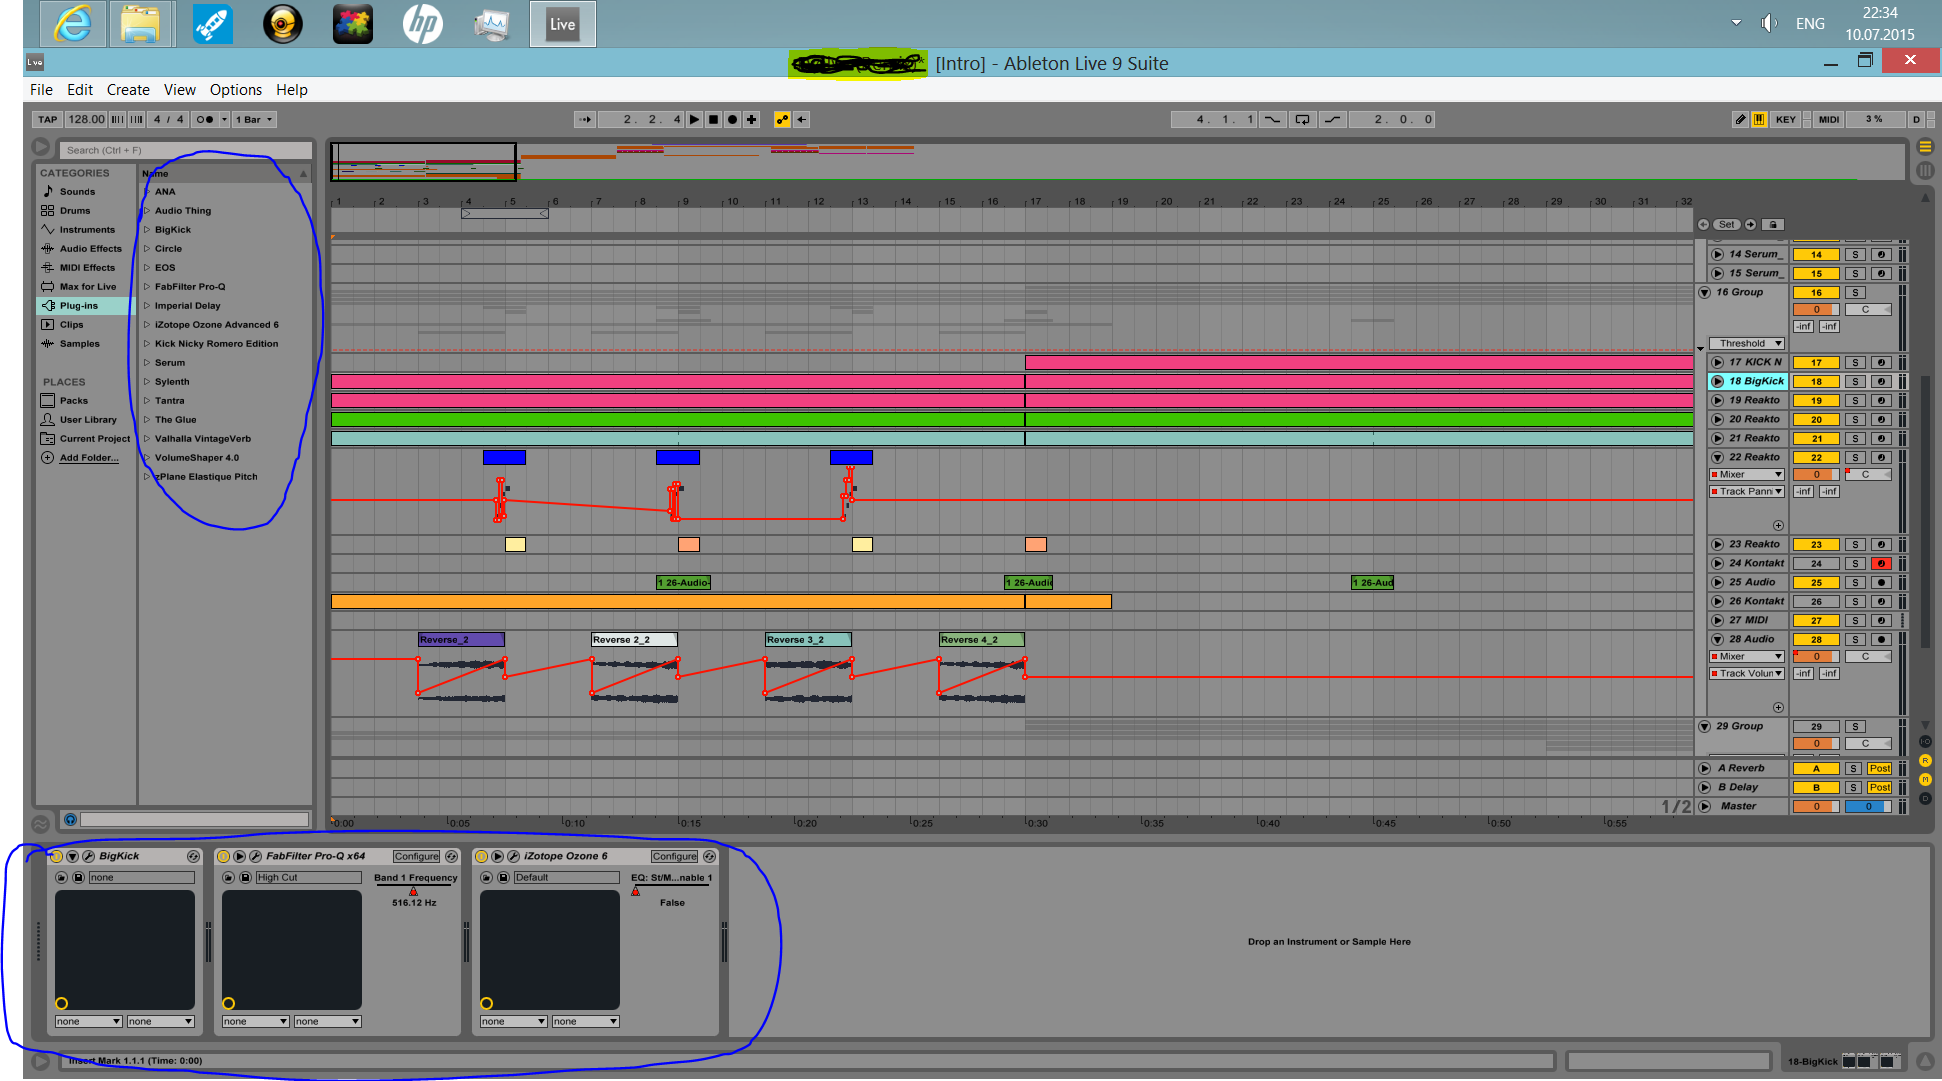Click the iZotope Ozone 6 load preset folder icon
1942x1081 pixels.
coord(487,877)
